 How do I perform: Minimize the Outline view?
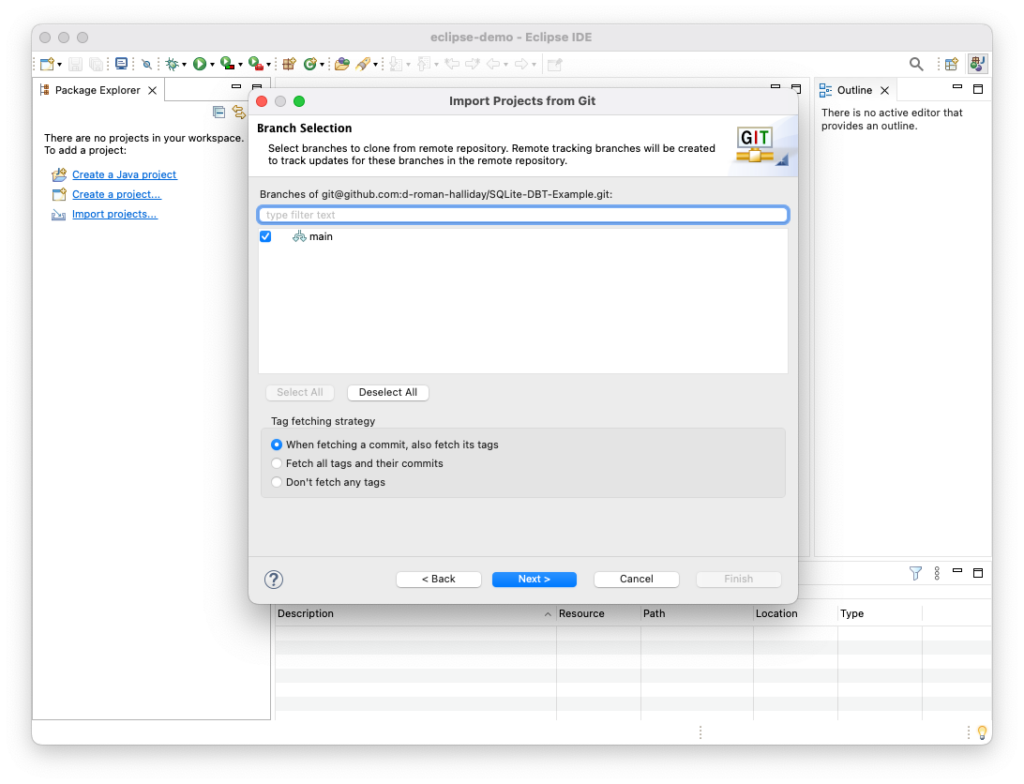957,87
